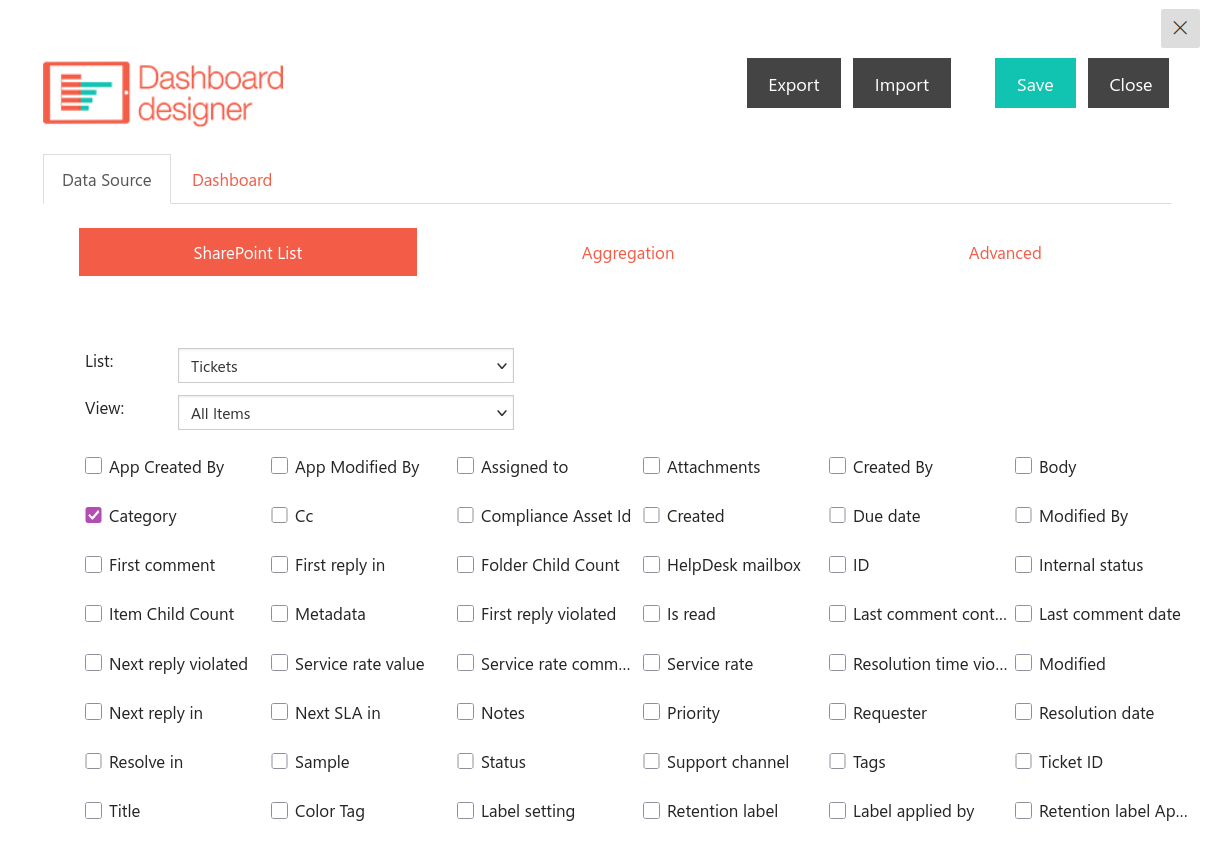Select the SharePoint List section
Viewport: 1209px width, 842px height.
(248, 253)
